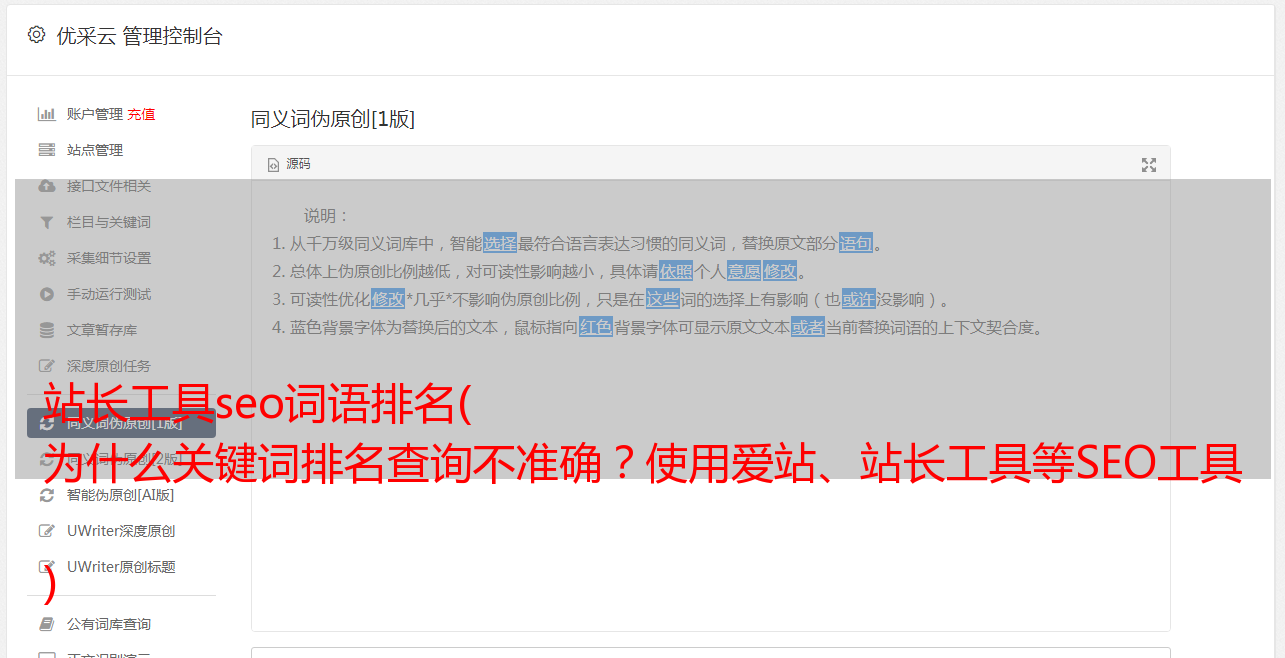Click the 文章暂存库 database icon
Screen dimensions: 1285x658
(46, 330)
